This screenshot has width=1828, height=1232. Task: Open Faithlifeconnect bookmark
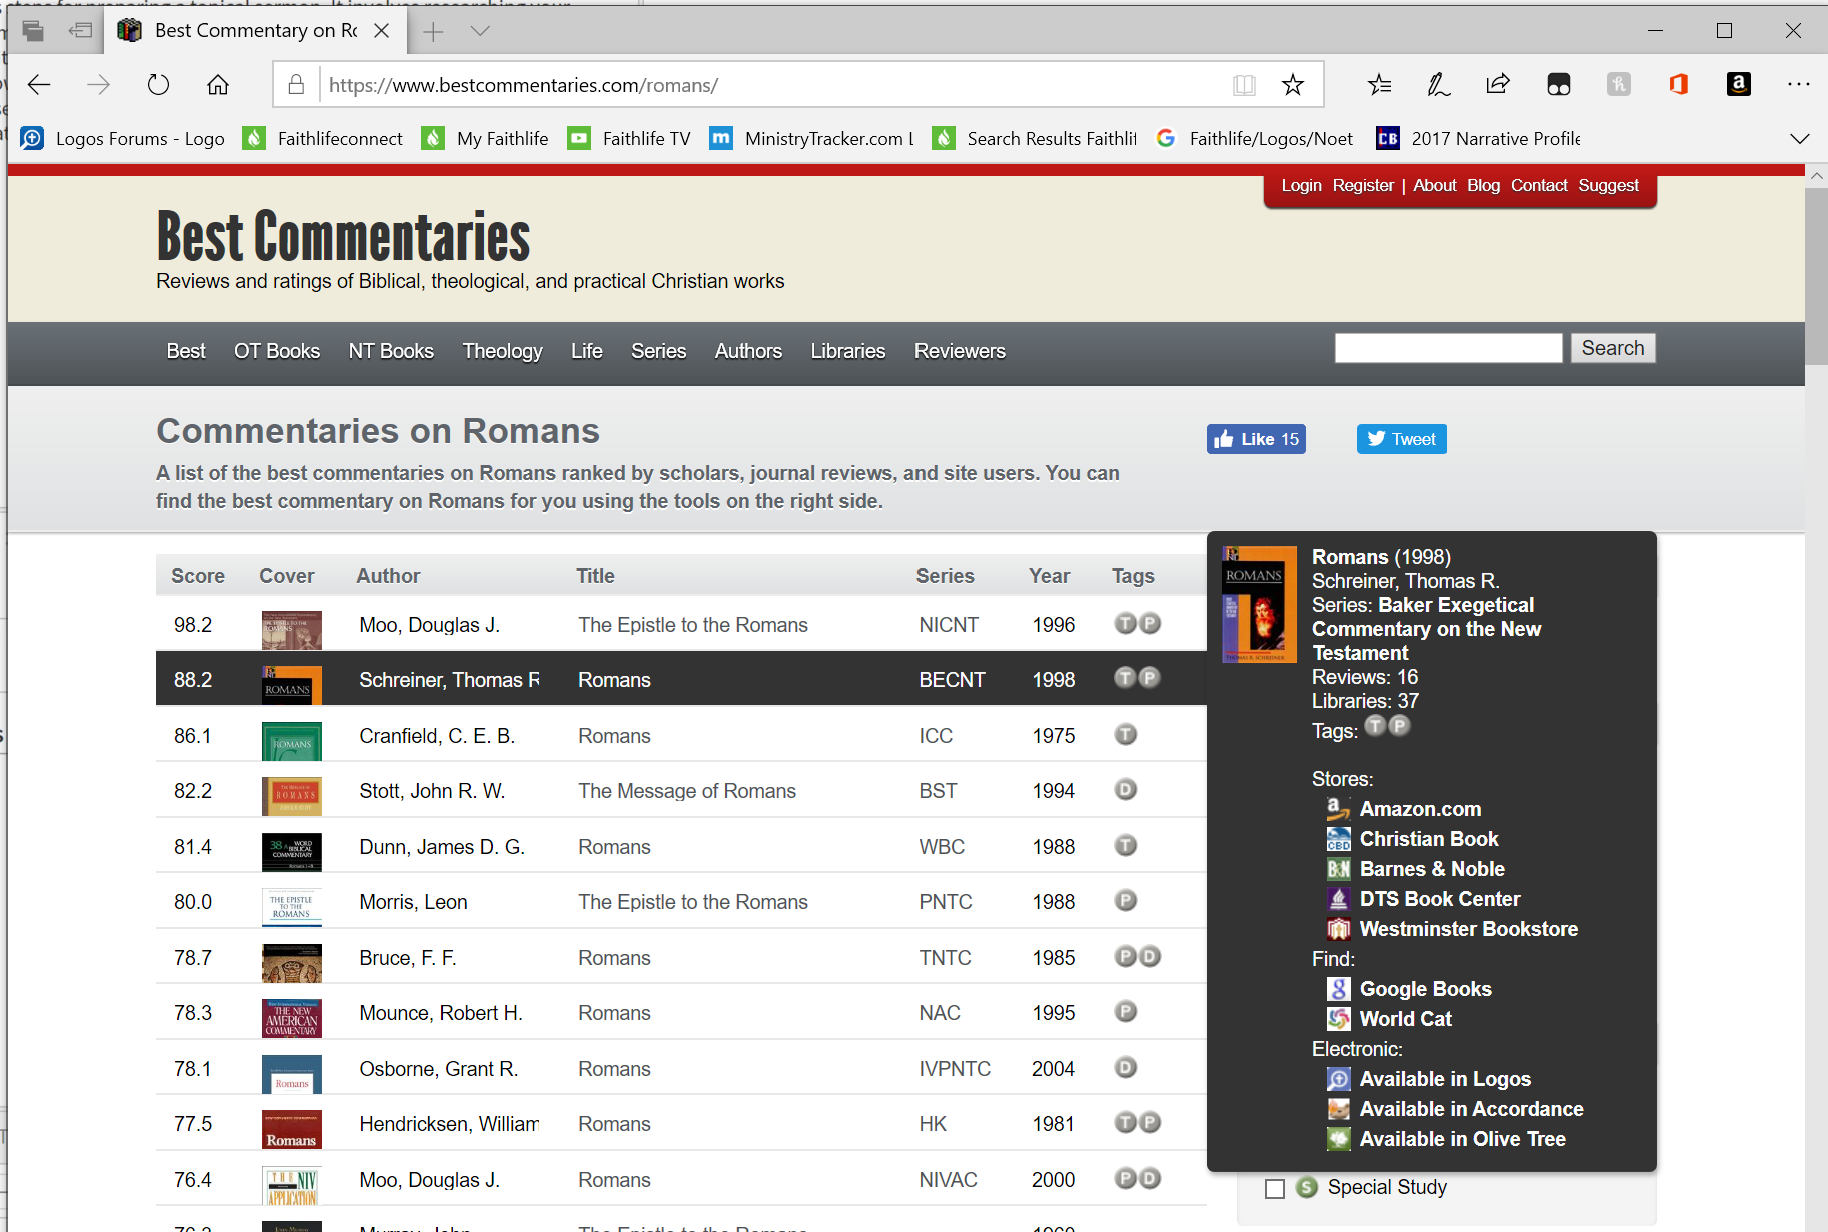coord(323,139)
